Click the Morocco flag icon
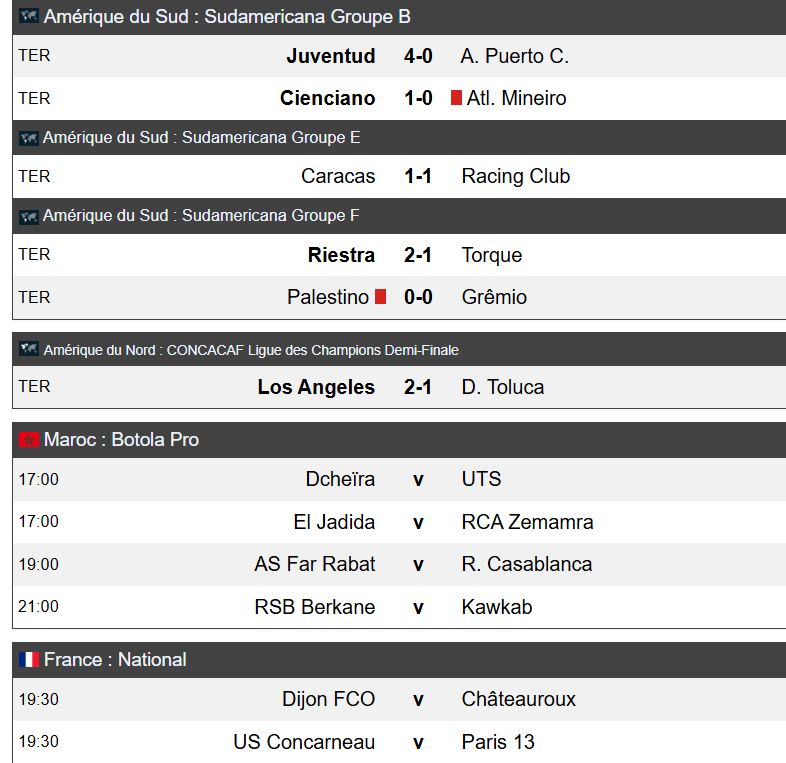Viewport: 786px width, 763px height. (x=29, y=440)
